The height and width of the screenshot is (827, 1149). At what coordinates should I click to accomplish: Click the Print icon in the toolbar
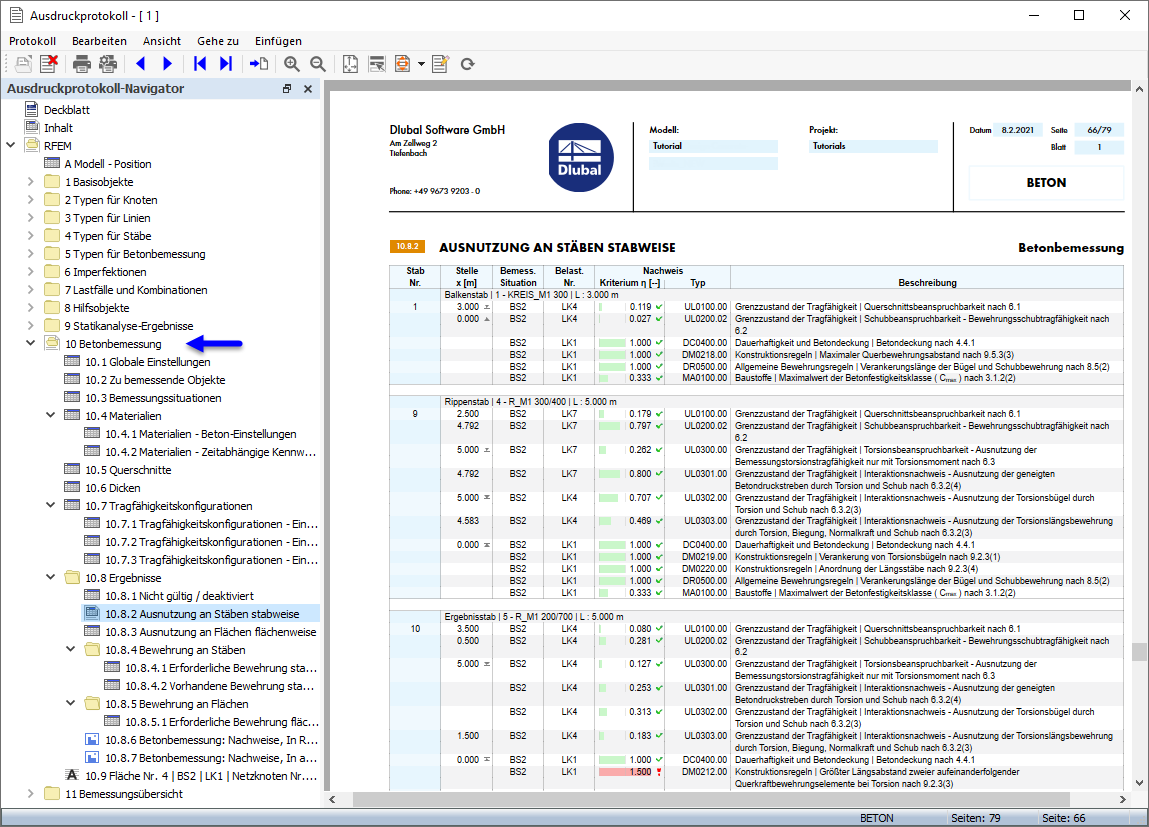point(82,64)
